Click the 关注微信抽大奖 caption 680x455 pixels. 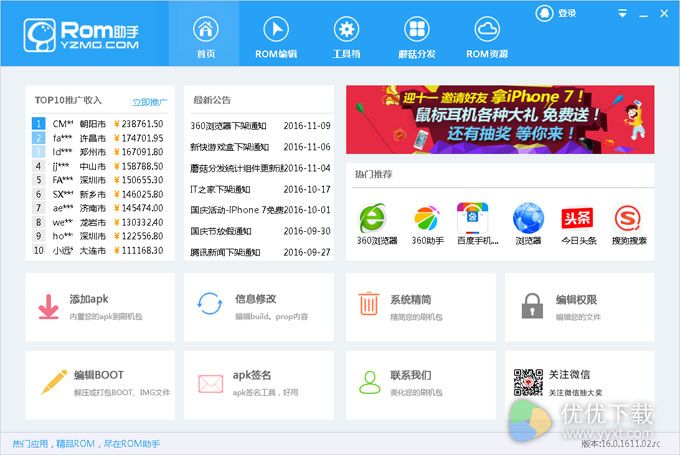[575, 393]
